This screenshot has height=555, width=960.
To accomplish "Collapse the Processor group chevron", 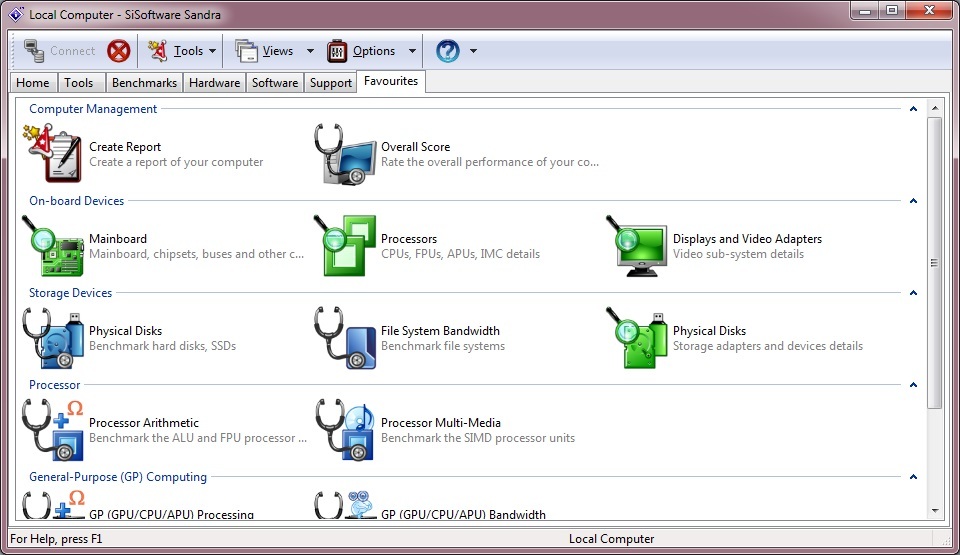I will point(913,385).
